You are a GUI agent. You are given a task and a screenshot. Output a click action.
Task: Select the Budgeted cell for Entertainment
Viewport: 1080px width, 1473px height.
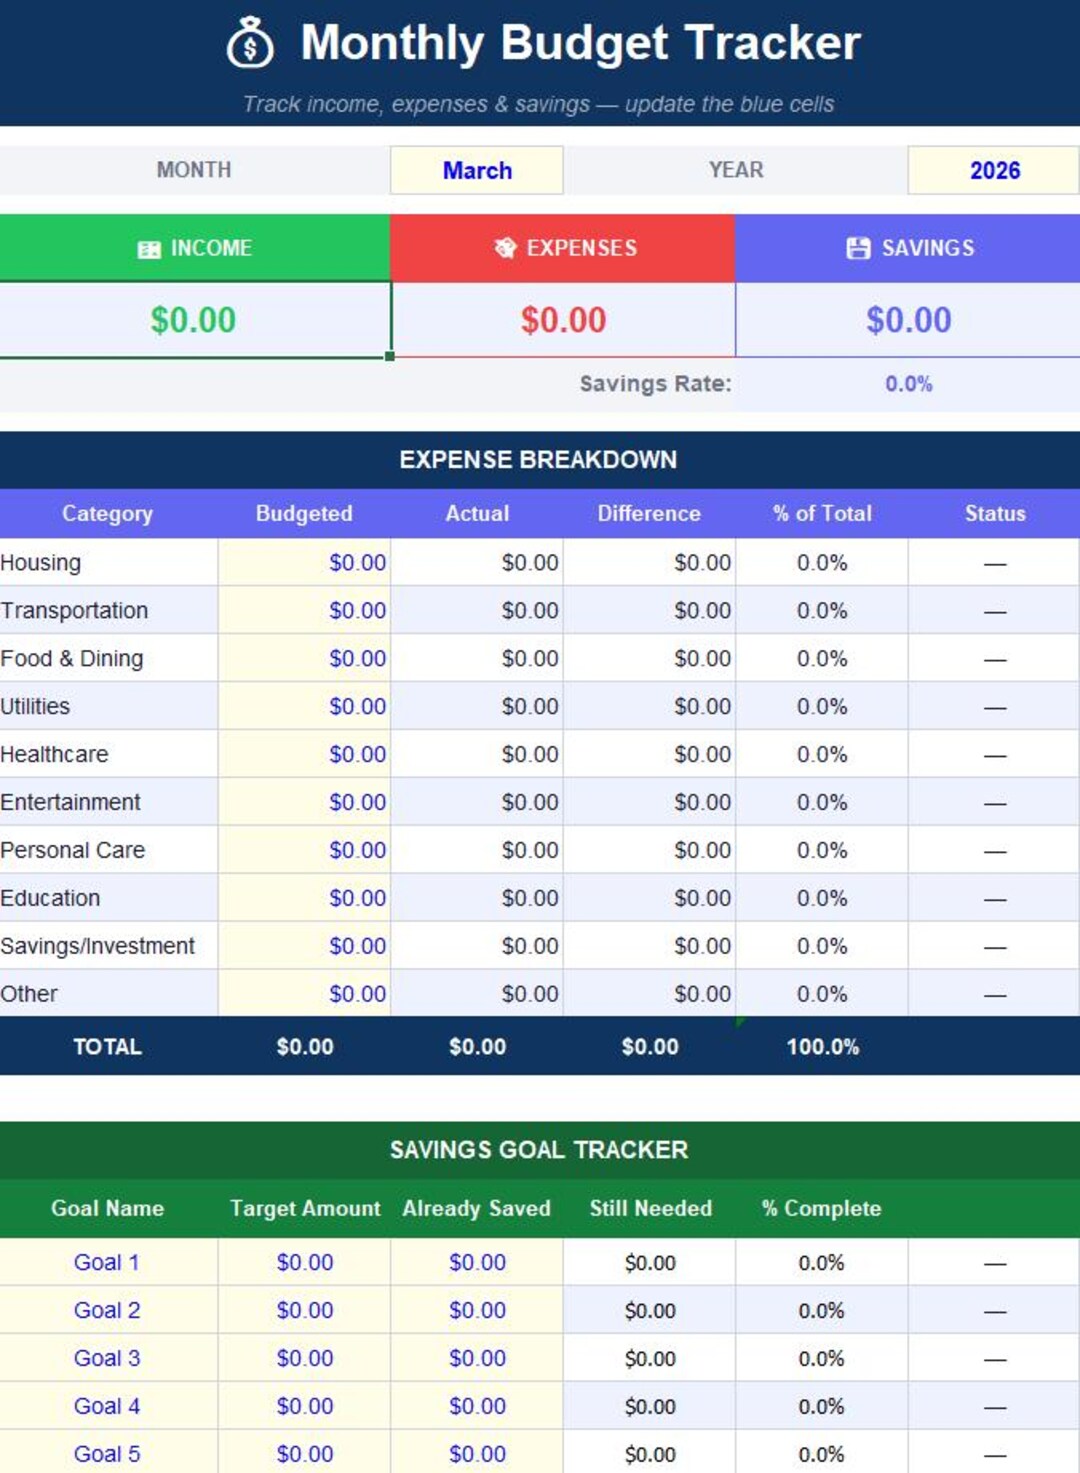point(304,803)
